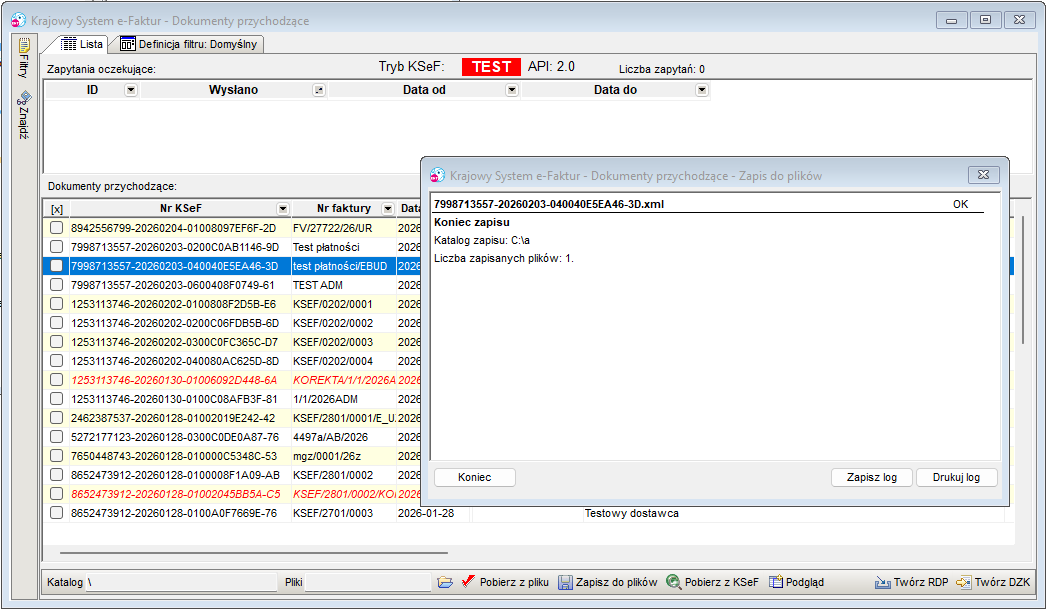Screen dimensions: 1047x610
Task: Click the folder browse icon near Pliki
Action: (x=445, y=582)
